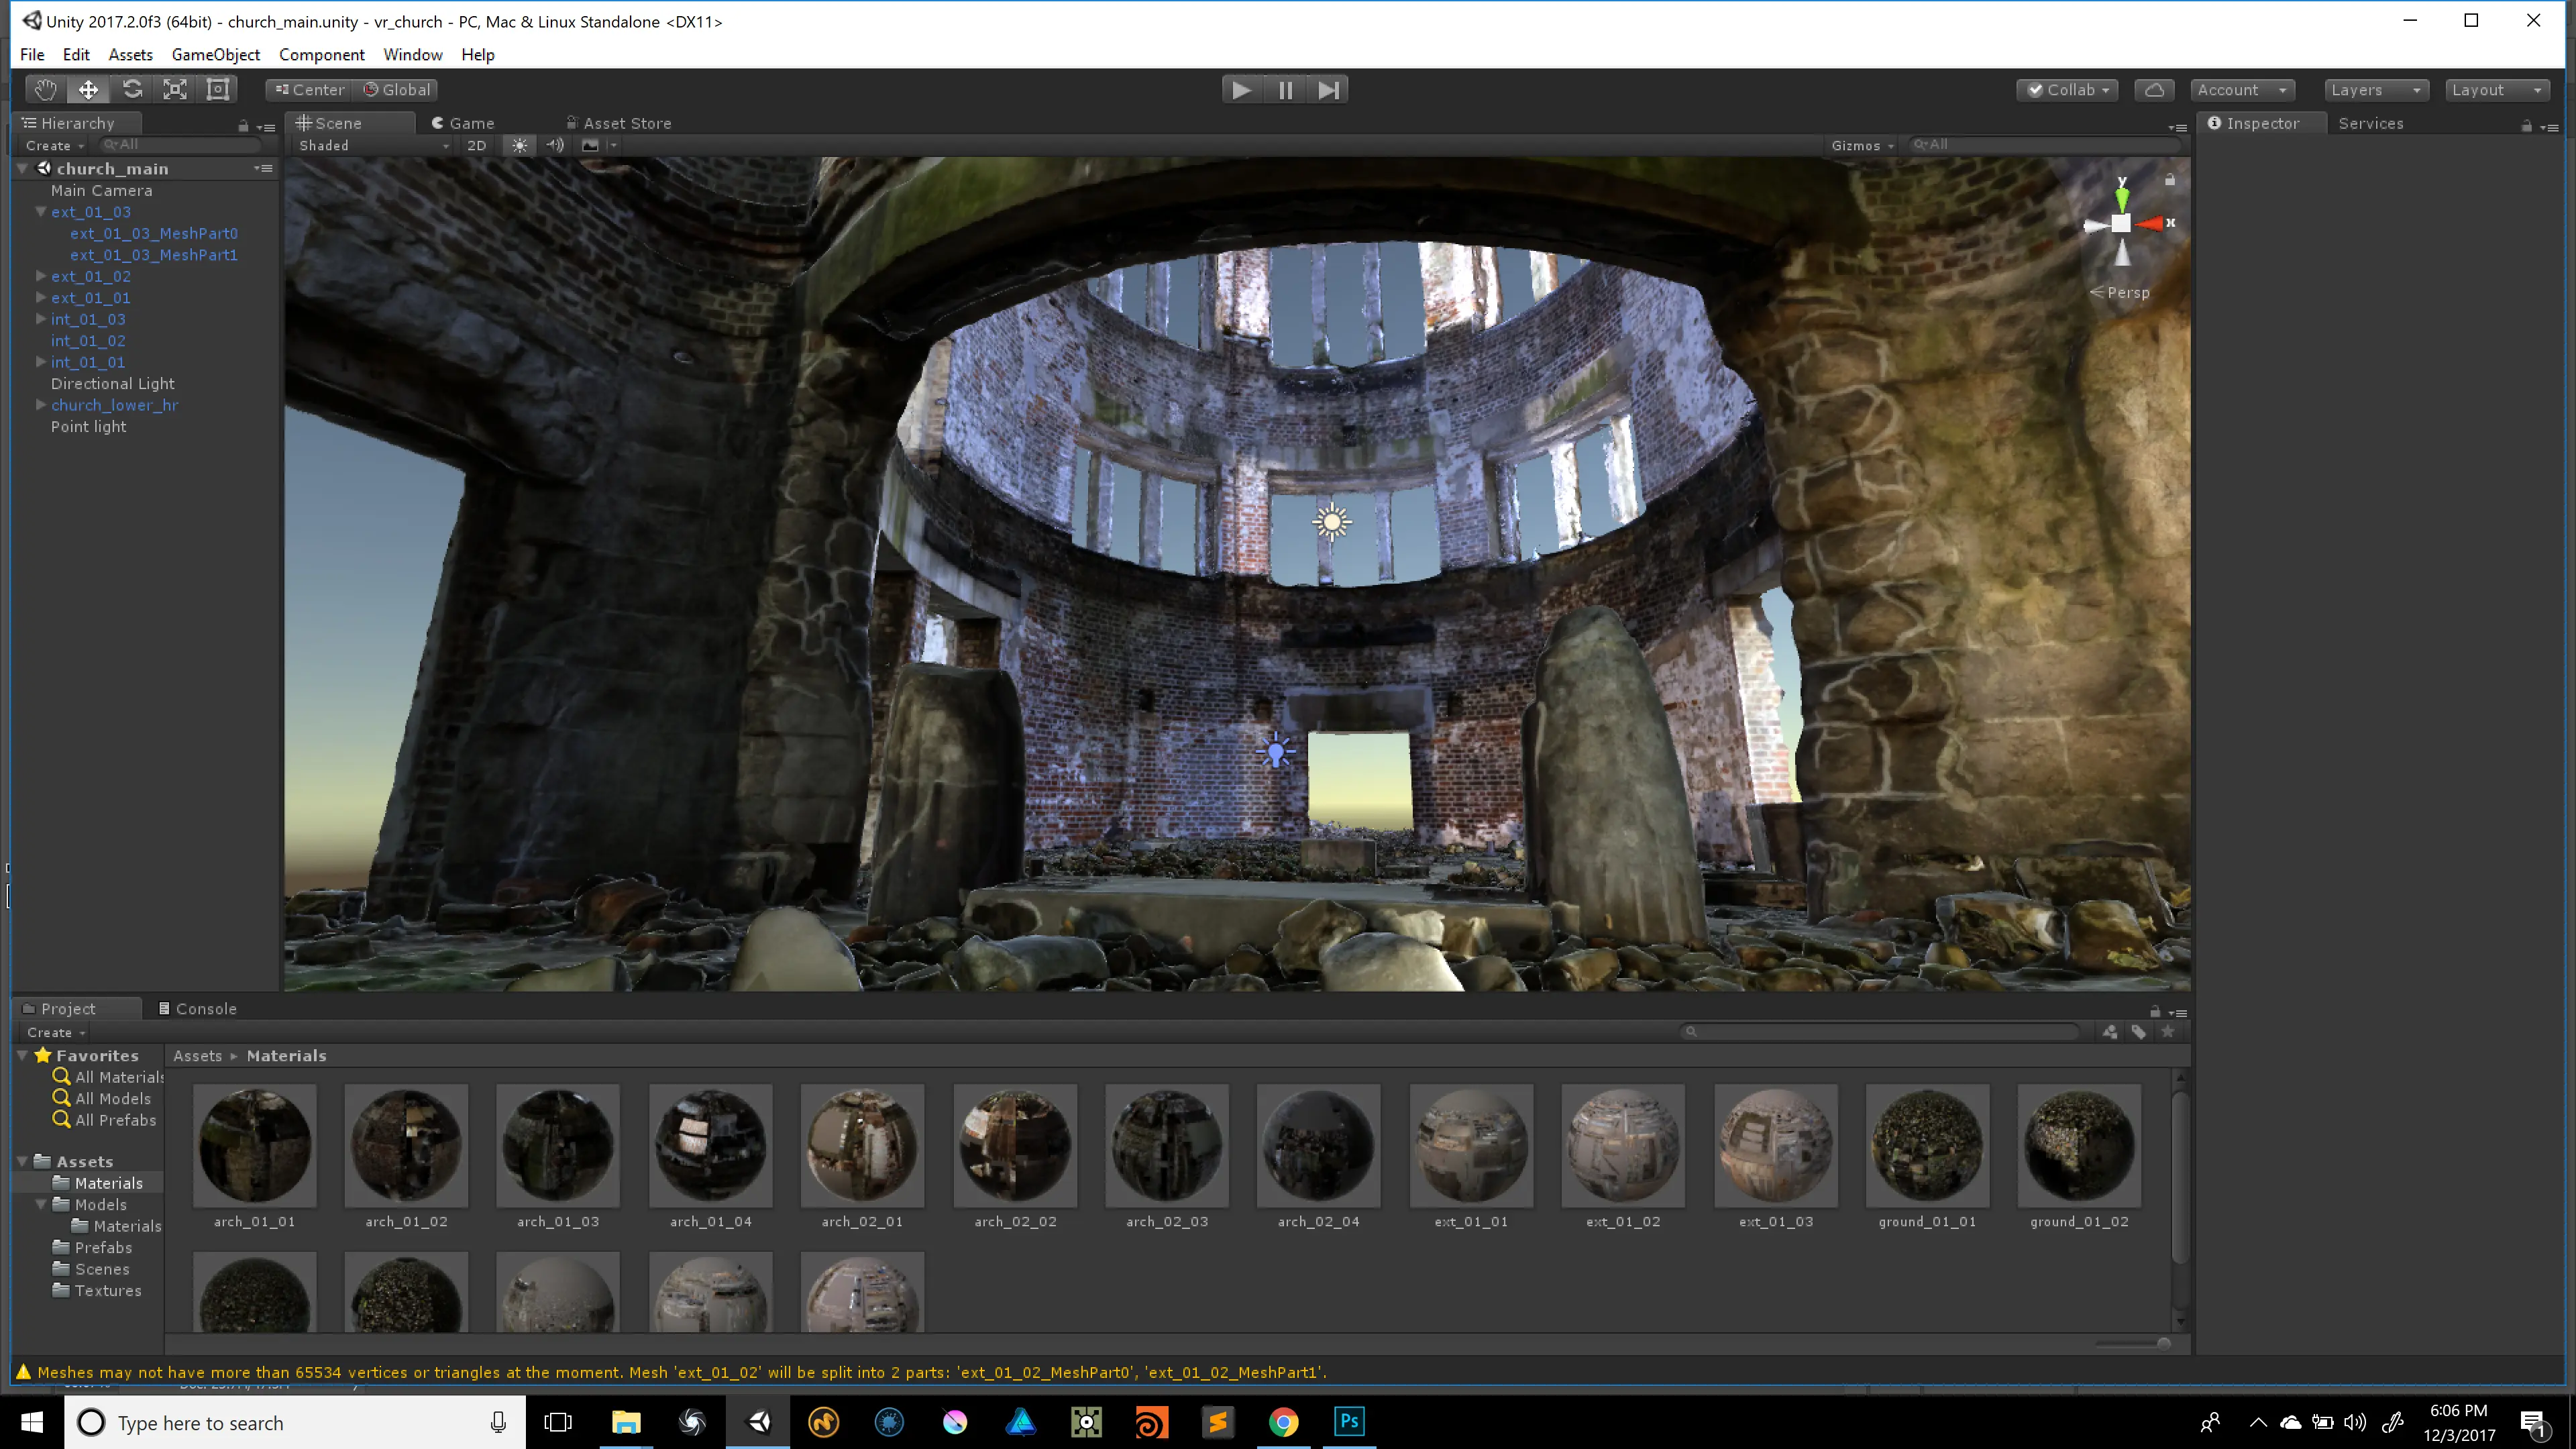Expand the ext_01_02 hierarchy item
The image size is (2576, 1449).
[41, 276]
